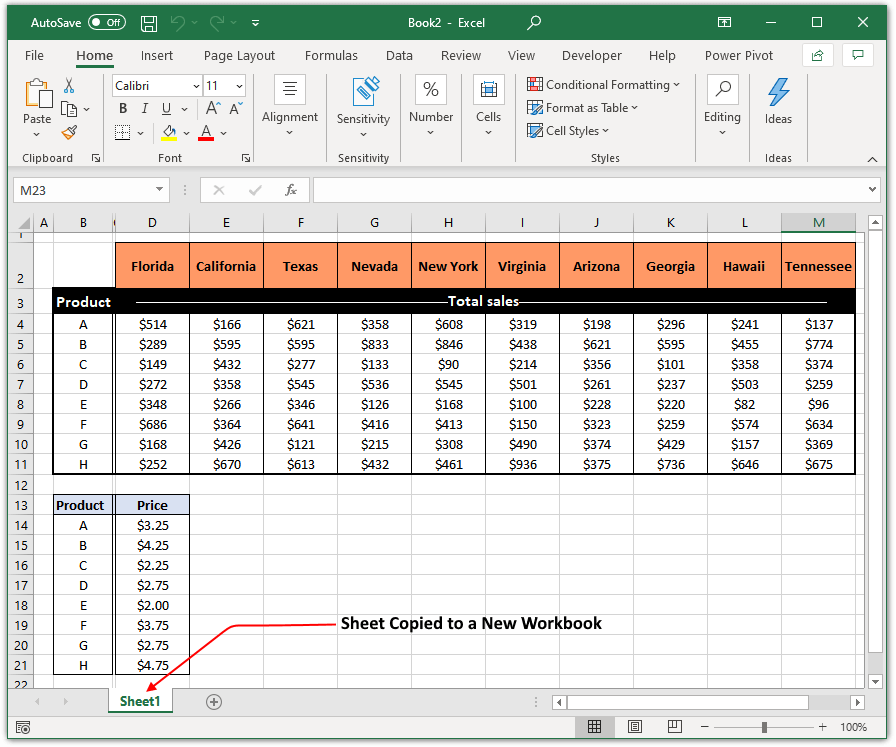This screenshot has height=747, width=896.
Task: Select the Sheet1 worksheet tab
Action: click(140, 702)
